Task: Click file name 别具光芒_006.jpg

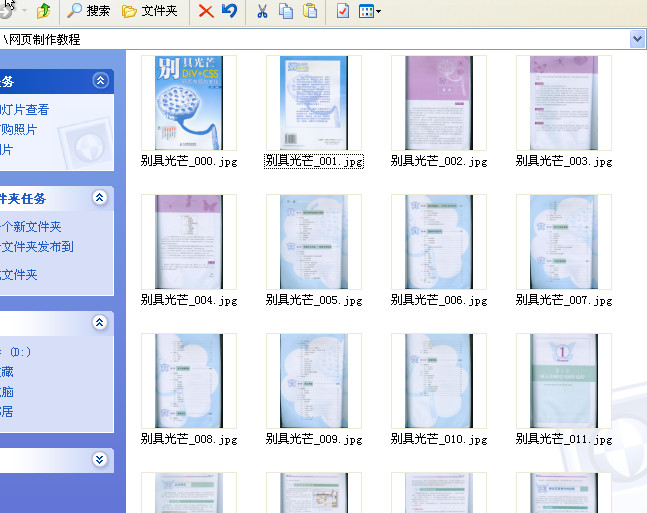Action: pos(439,300)
